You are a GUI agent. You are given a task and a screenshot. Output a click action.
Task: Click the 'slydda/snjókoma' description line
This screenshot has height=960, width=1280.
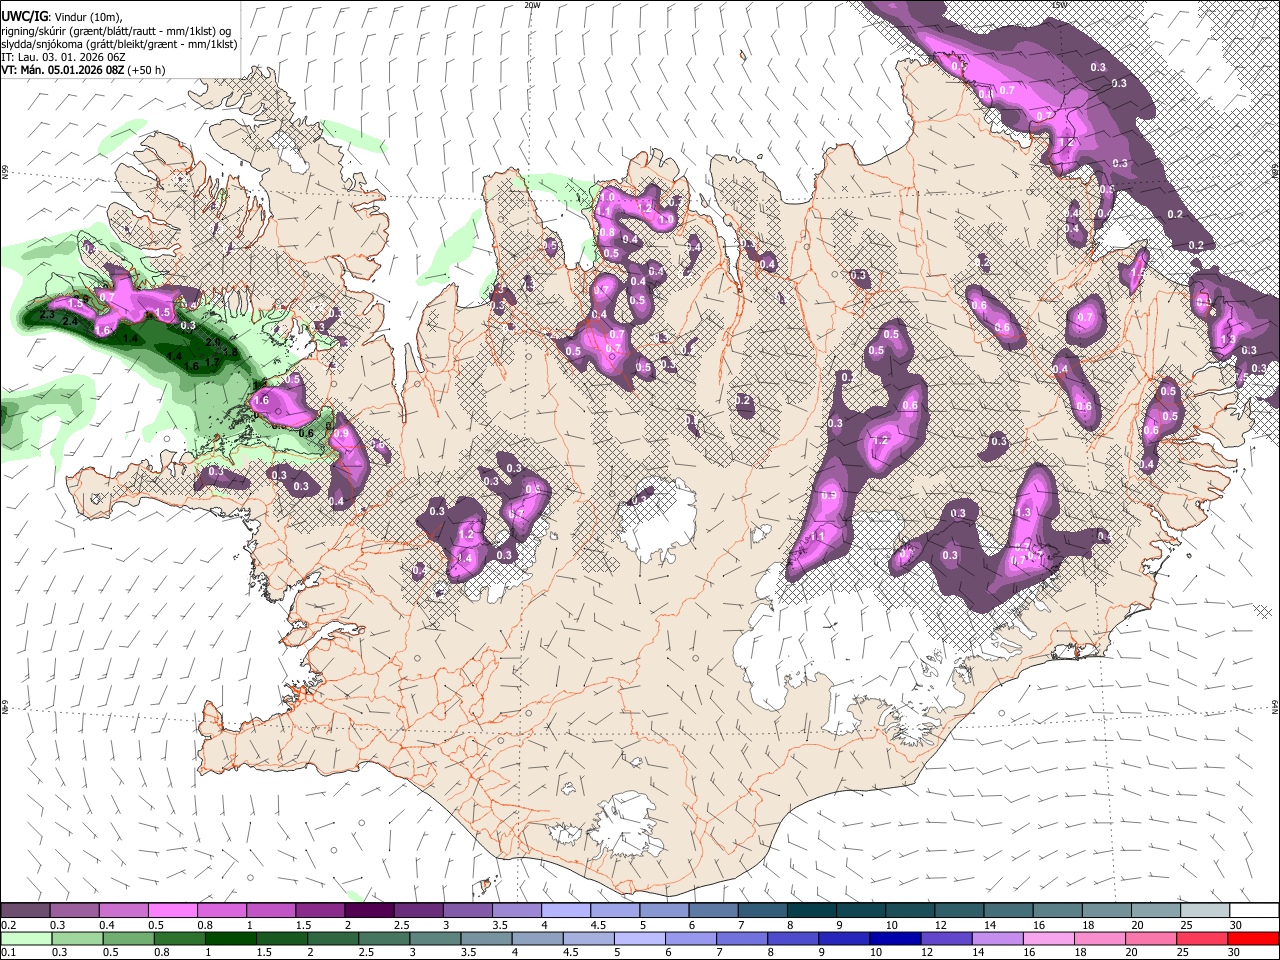pos(119,44)
